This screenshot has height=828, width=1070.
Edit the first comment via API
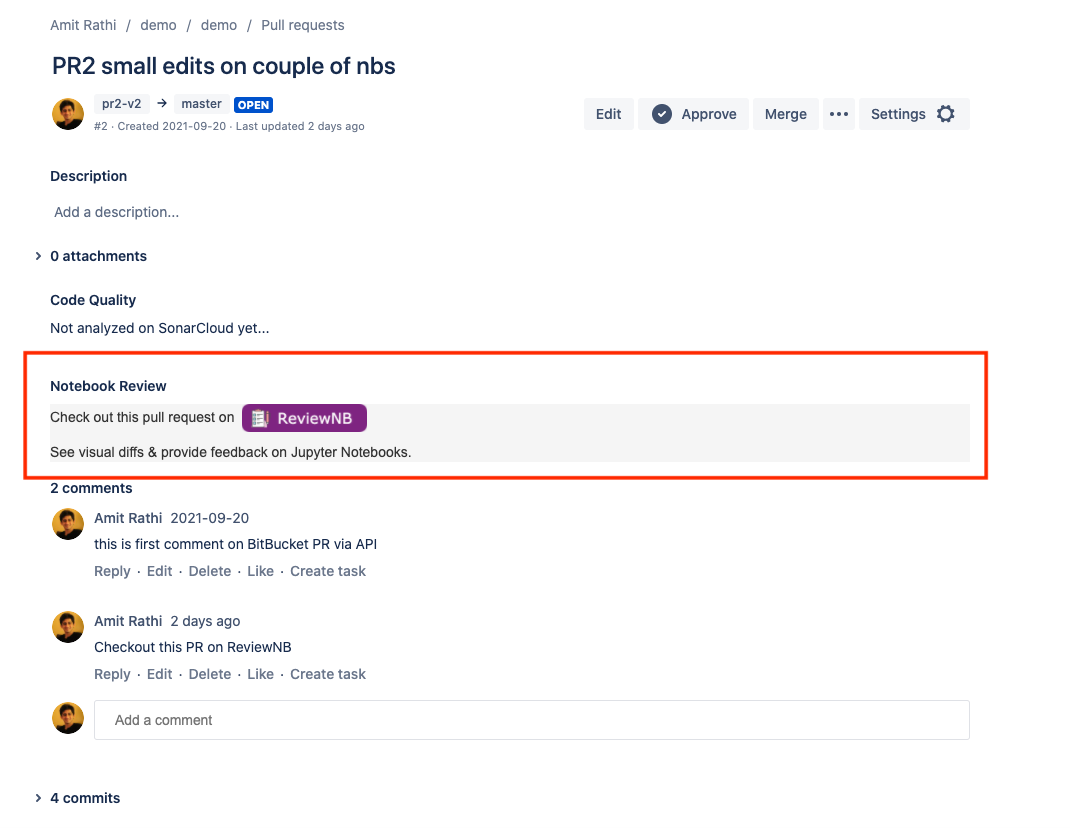click(x=160, y=571)
